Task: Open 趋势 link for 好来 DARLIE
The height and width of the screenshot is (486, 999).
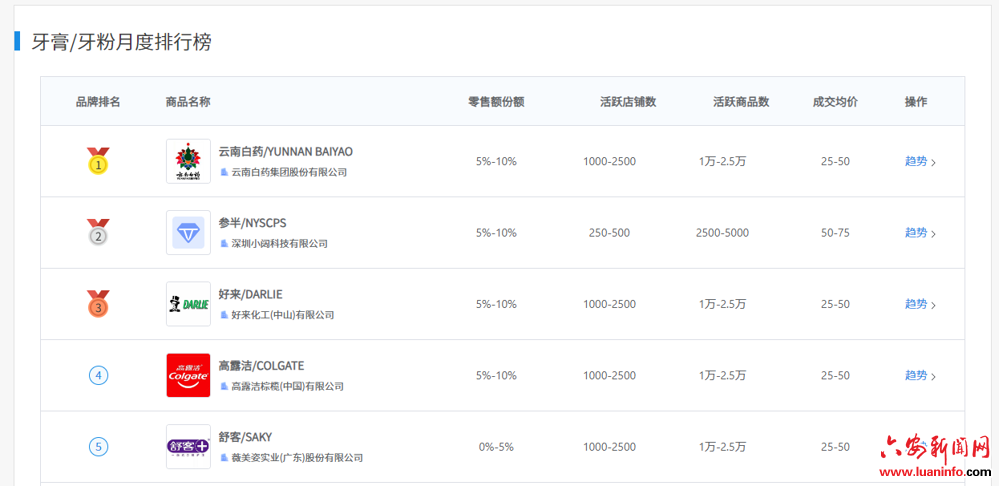Action: pos(919,304)
